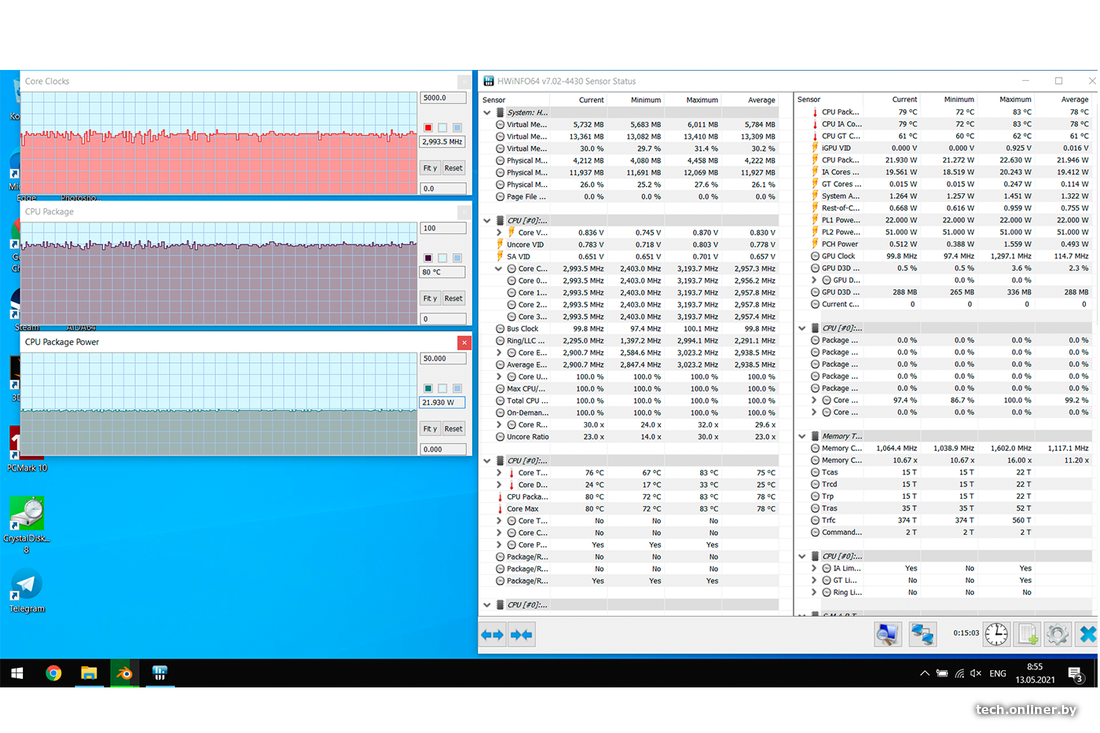The height and width of the screenshot is (733, 1100).
Task: Click the clock reset-timer icon
Action: pyautogui.click(x=996, y=634)
